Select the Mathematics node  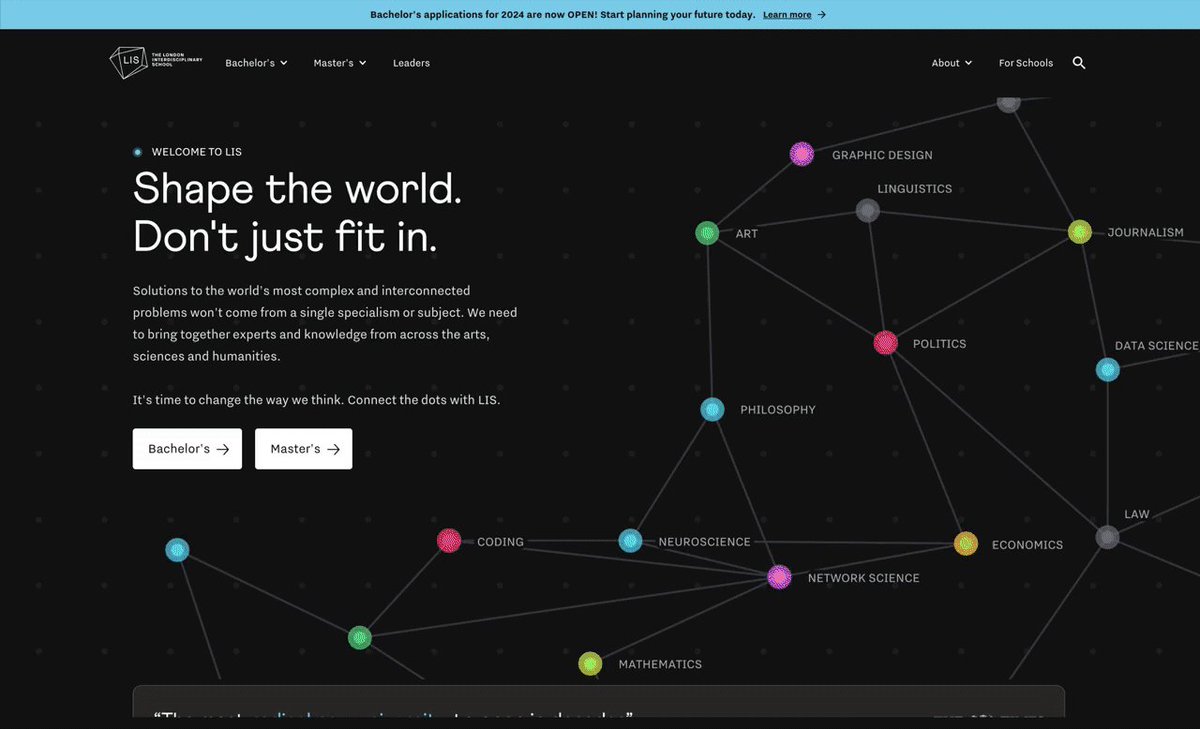591,664
